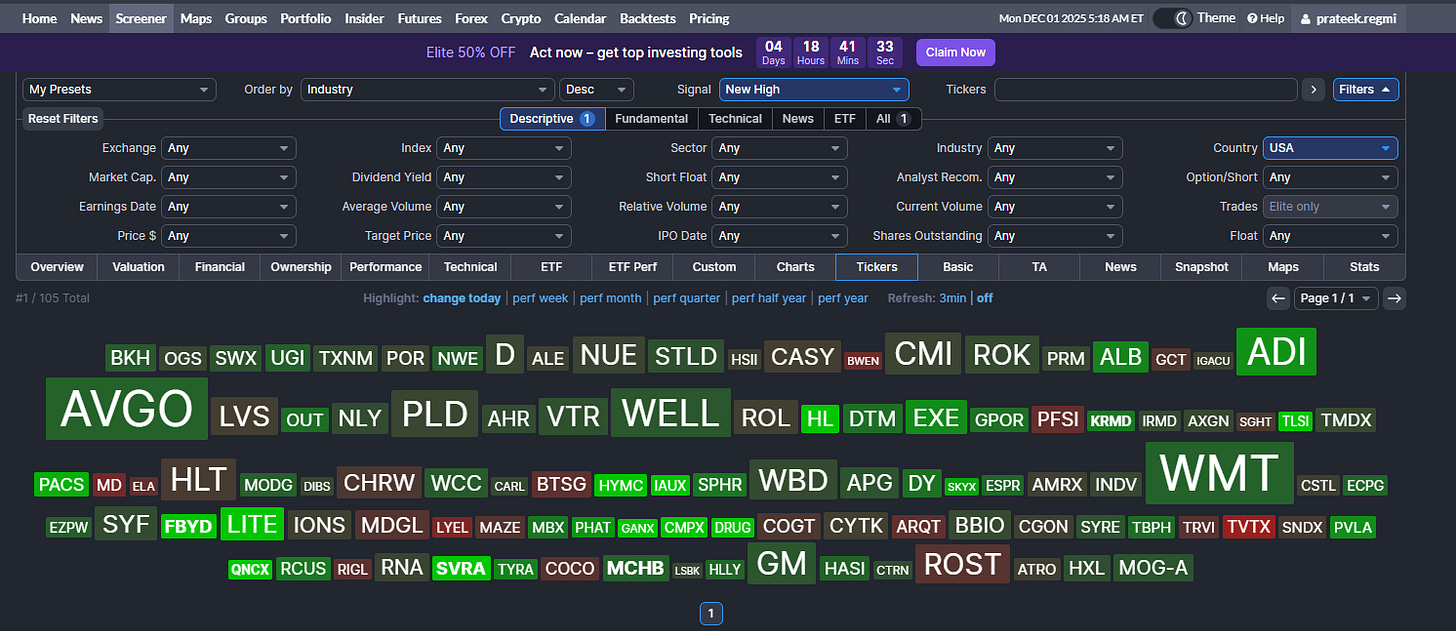The image size is (1456, 631).
Task: Open Portfolio in top navigation
Action: 306,18
